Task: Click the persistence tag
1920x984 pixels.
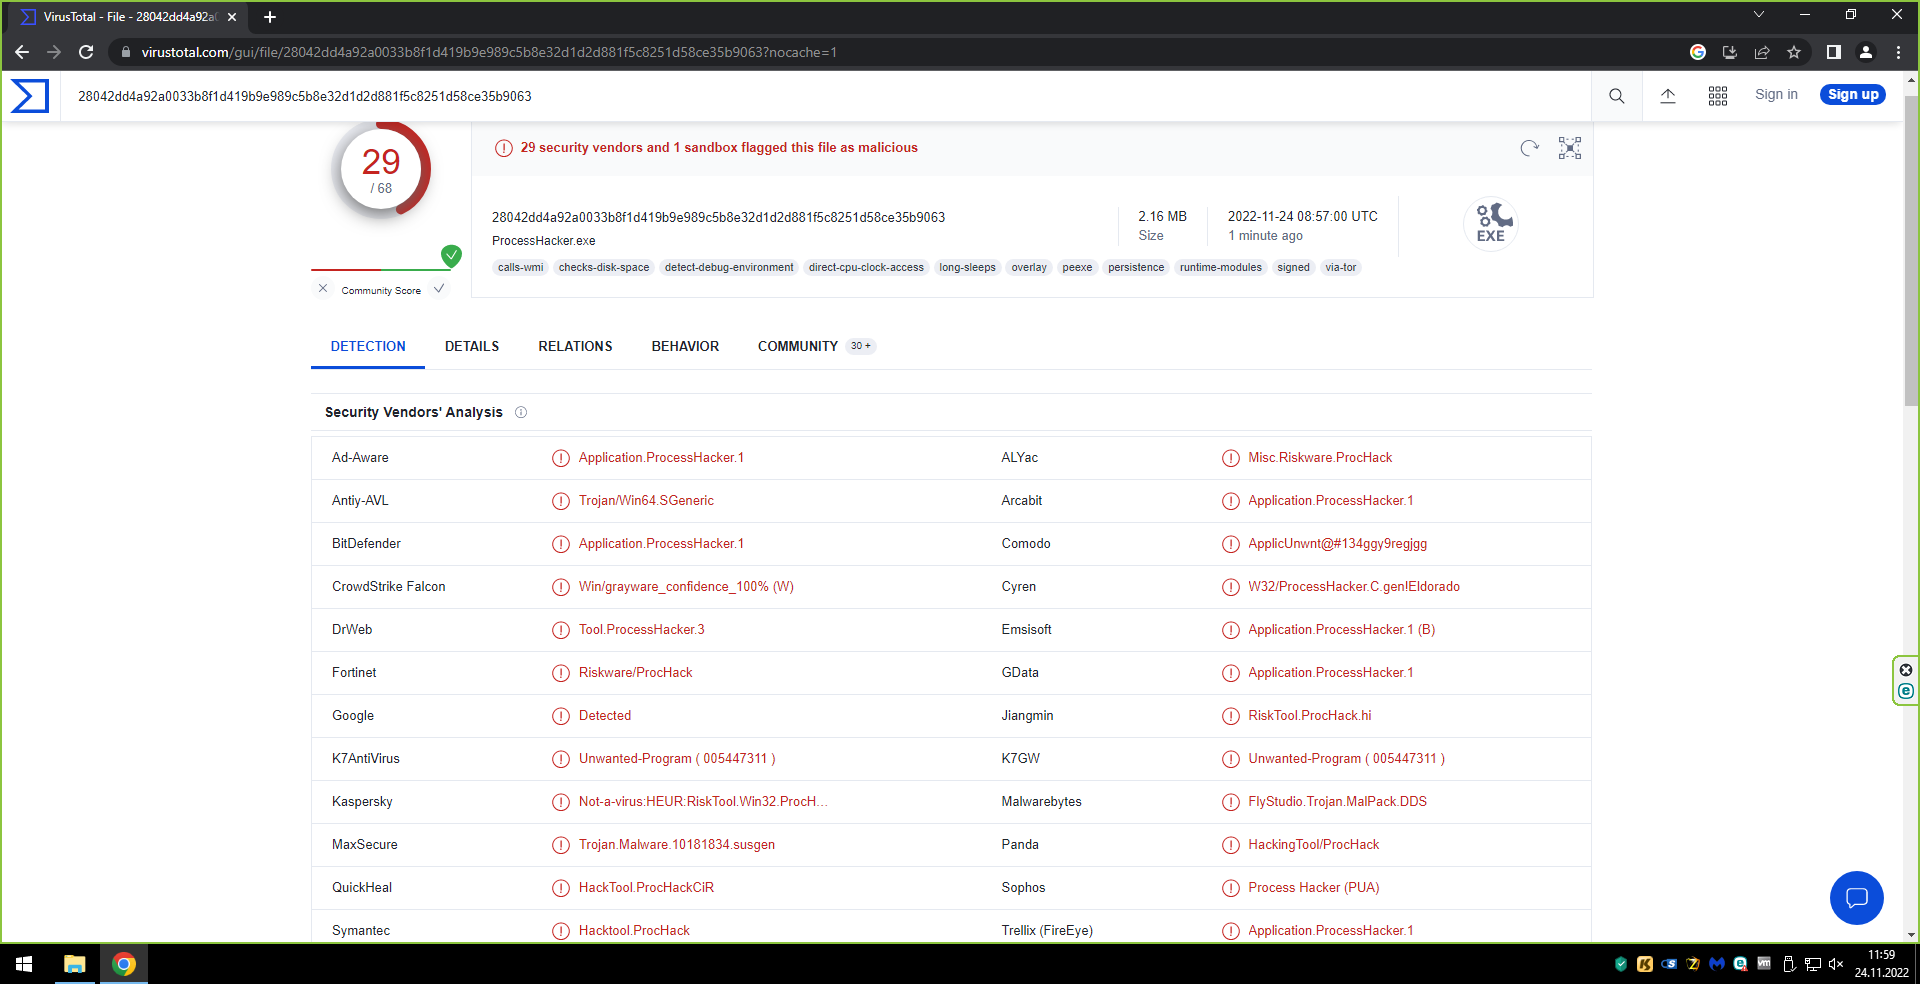Action: pyautogui.click(x=1136, y=268)
